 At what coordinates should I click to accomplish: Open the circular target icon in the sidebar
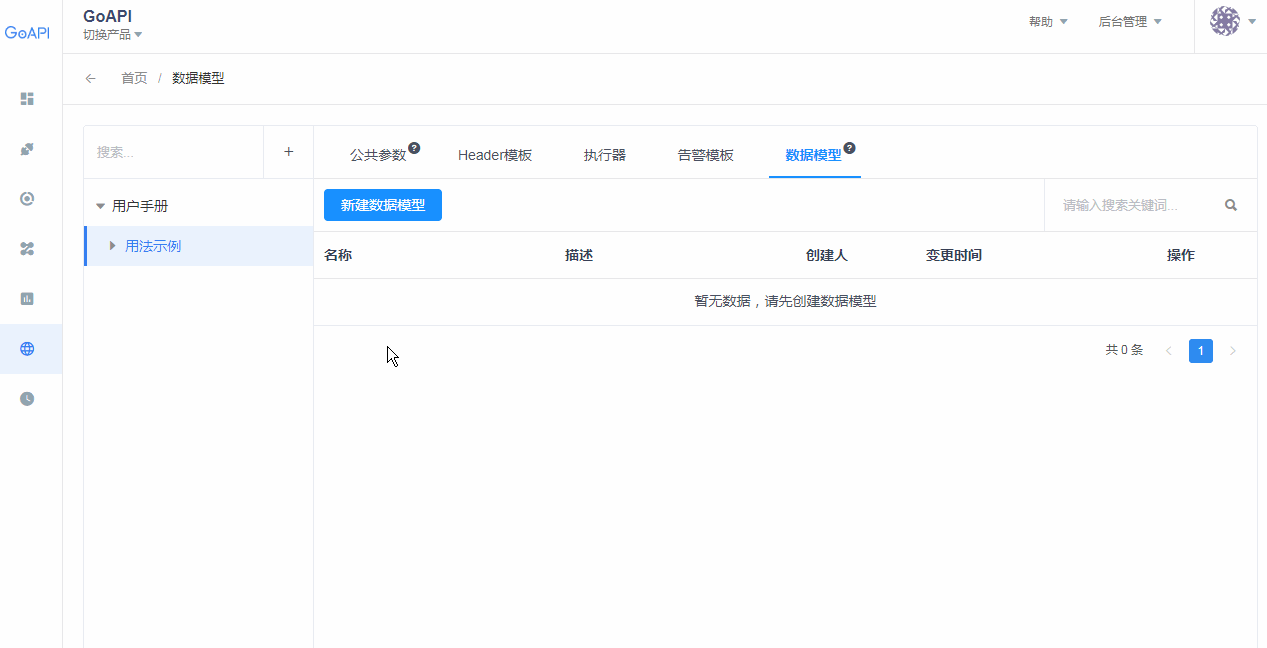coord(27,199)
